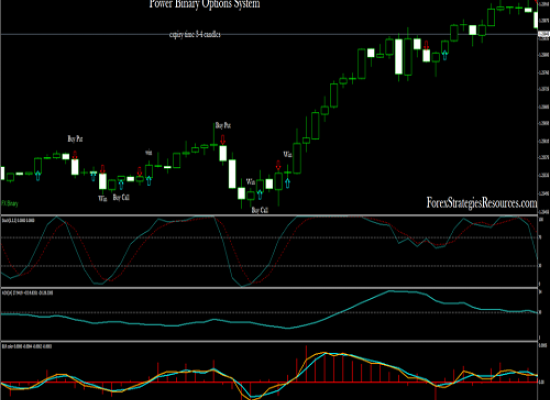Select the expiry time 3-4 candles text
Image resolution: width=550 pixels, height=400 pixels.
click(x=195, y=34)
